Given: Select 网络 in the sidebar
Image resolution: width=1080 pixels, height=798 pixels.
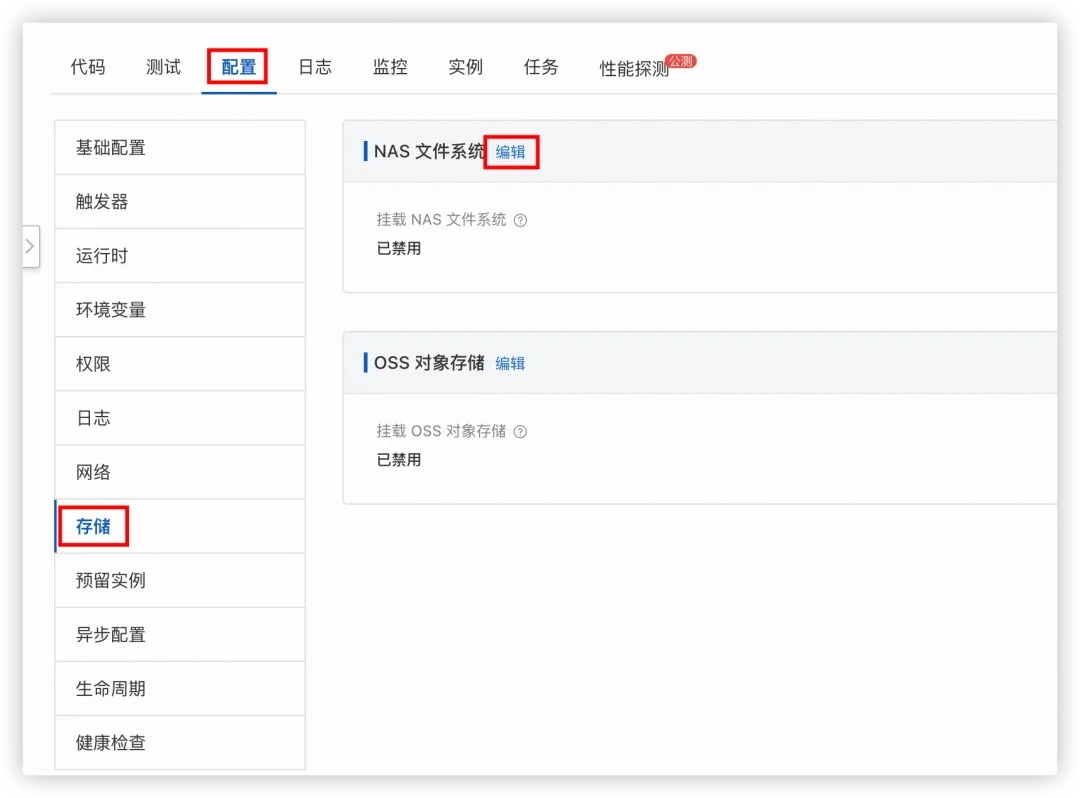Looking at the screenshot, I should [180, 472].
